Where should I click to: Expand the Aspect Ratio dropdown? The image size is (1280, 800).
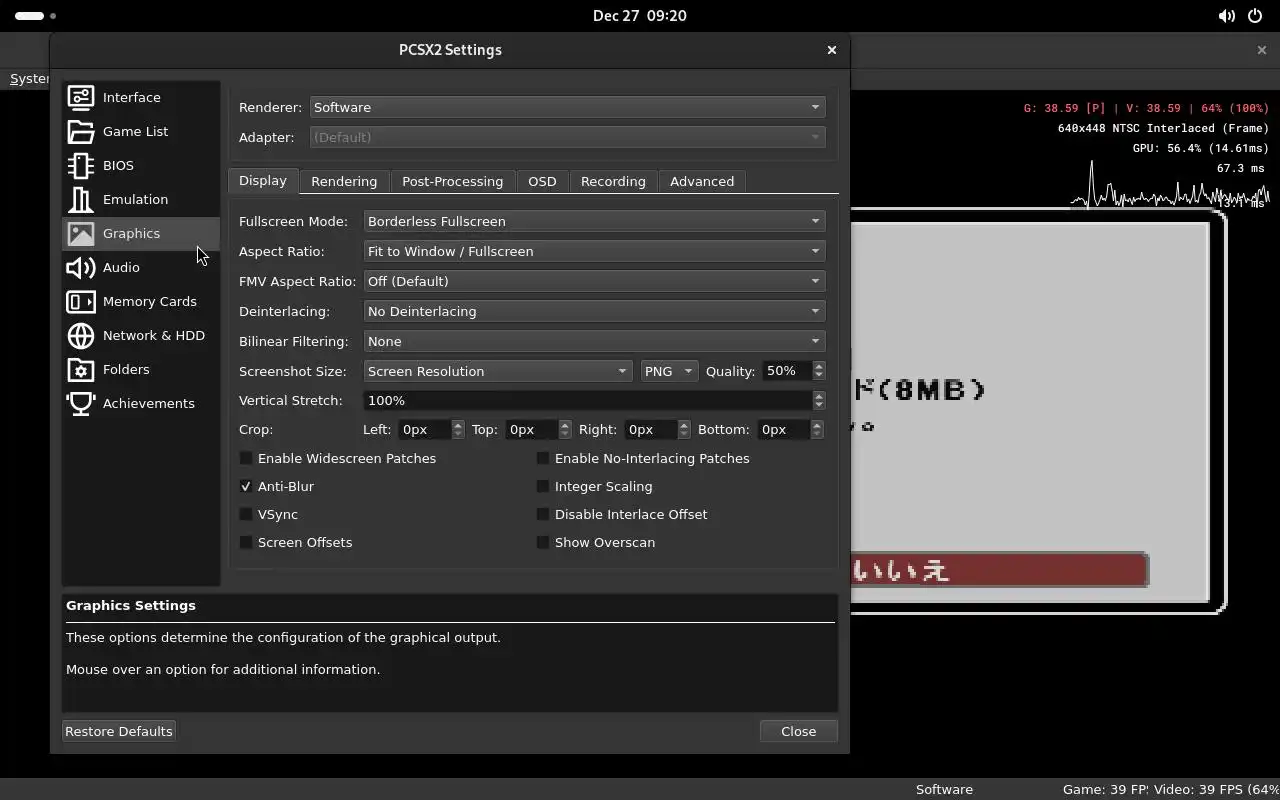[594, 251]
